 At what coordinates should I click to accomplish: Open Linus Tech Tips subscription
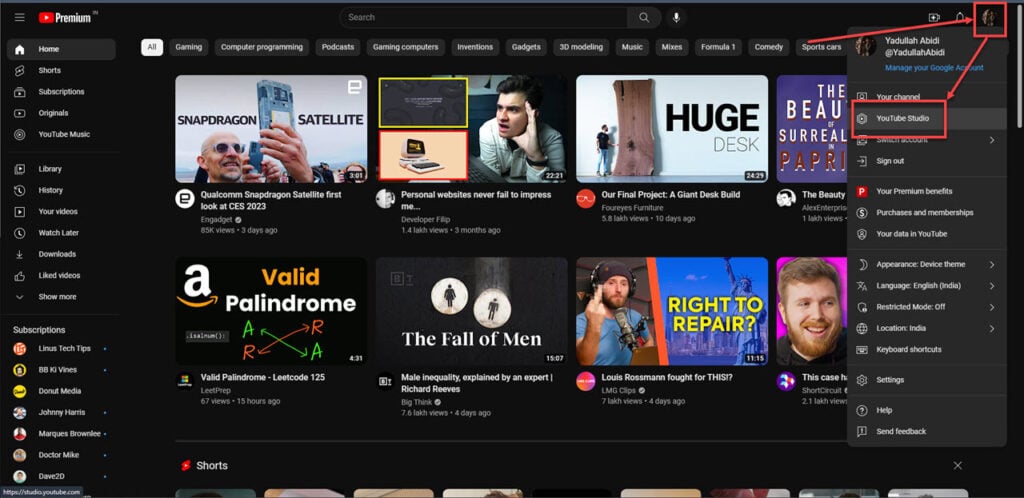point(61,349)
